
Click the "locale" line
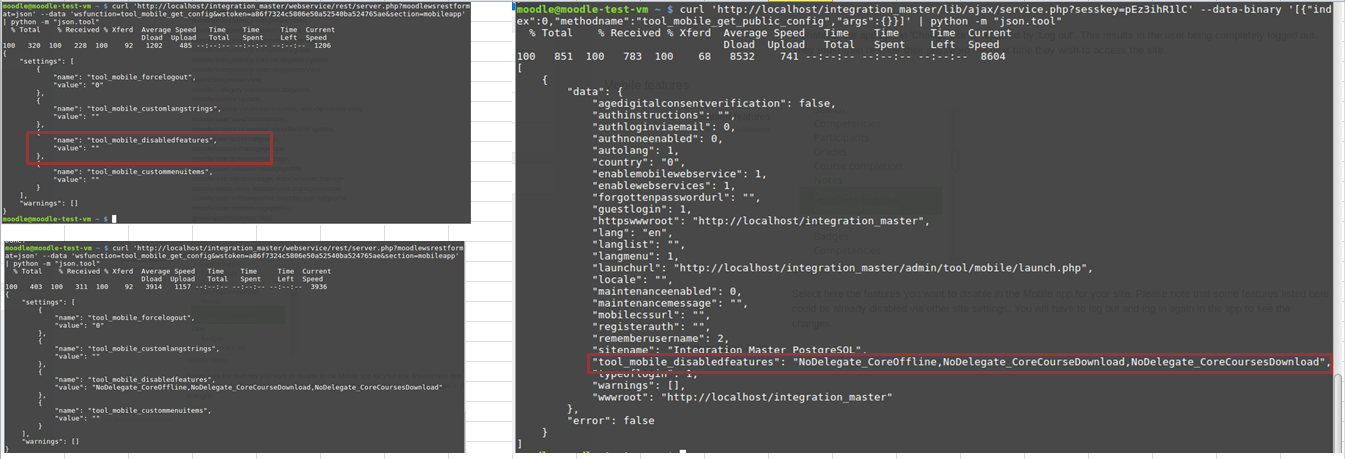pos(630,279)
